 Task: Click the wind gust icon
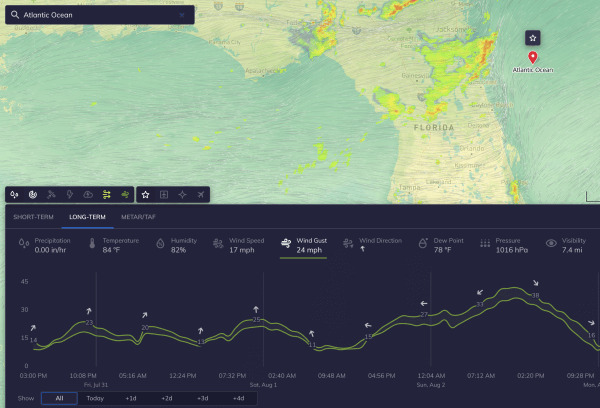pos(286,243)
